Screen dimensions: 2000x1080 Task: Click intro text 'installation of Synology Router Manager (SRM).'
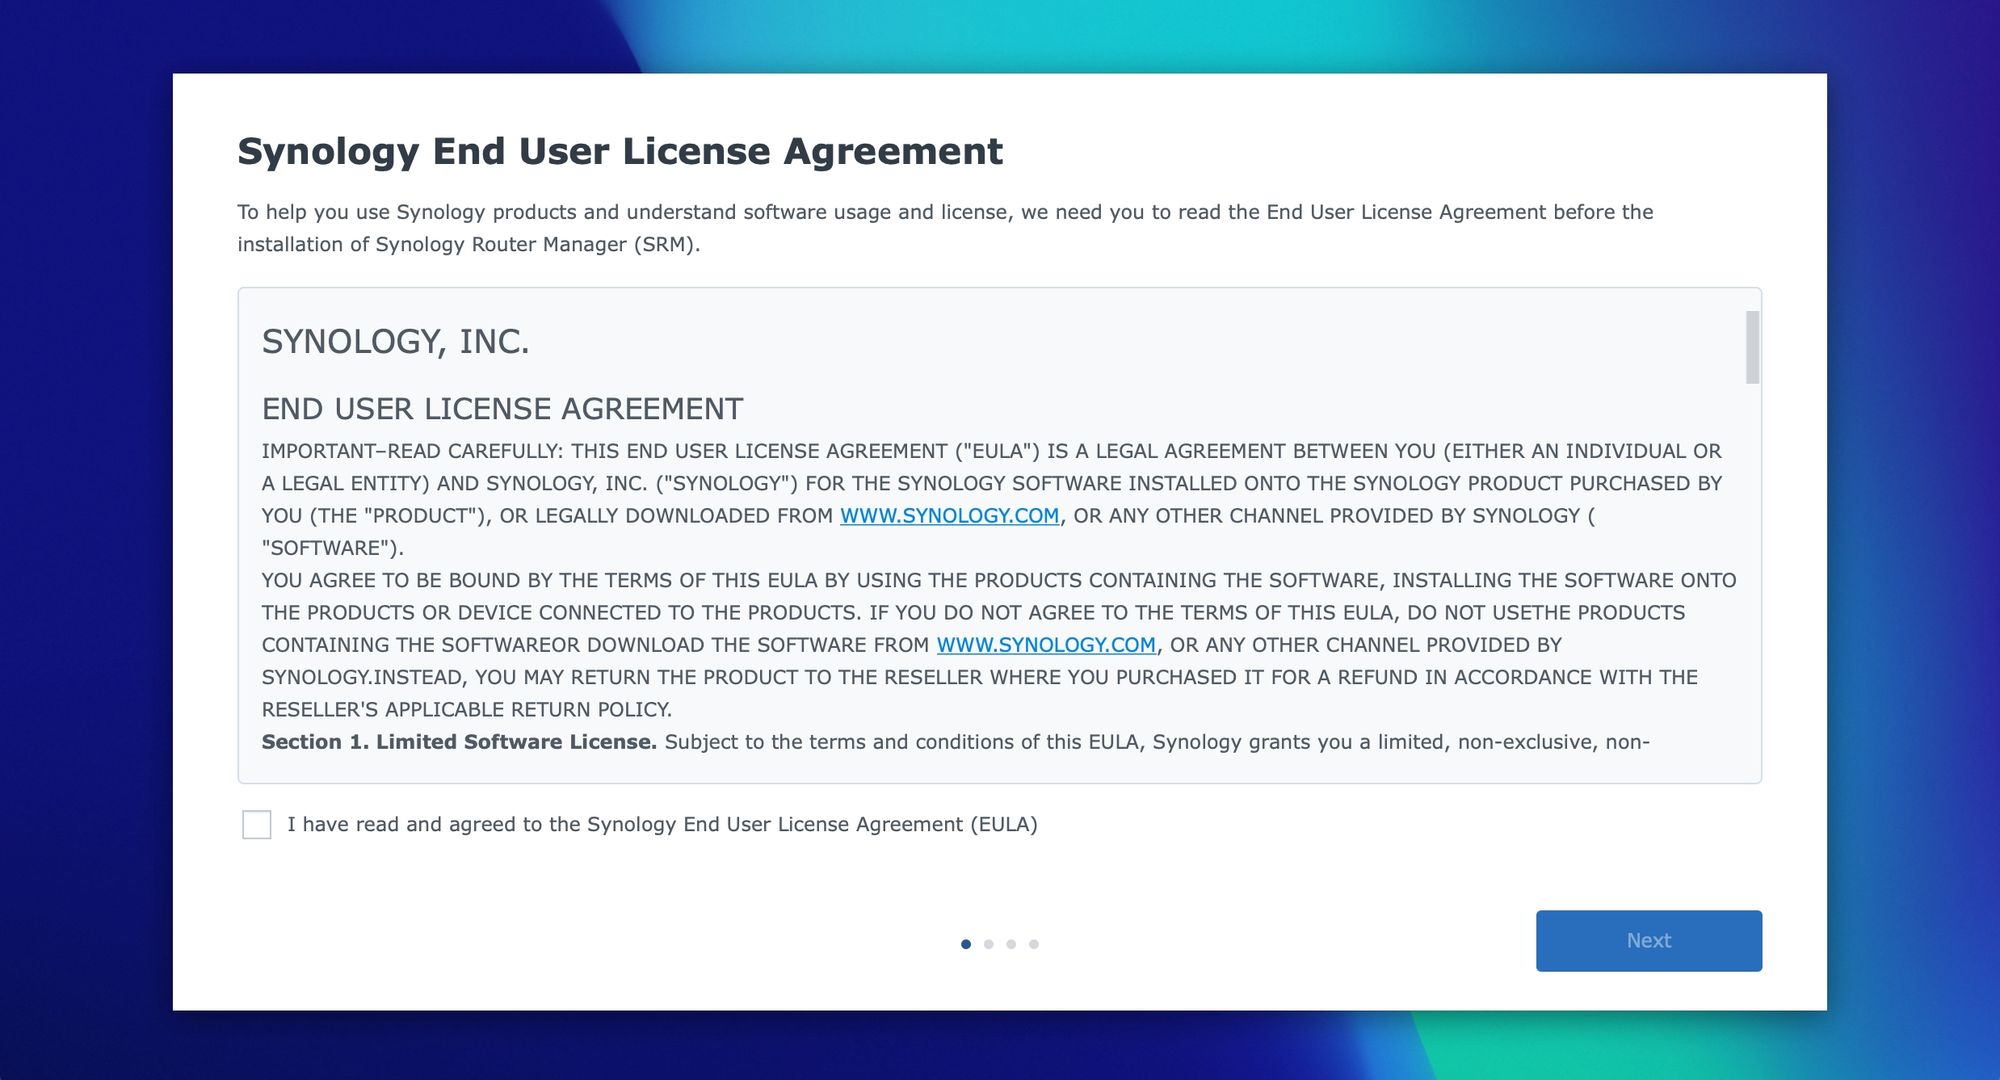[468, 245]
